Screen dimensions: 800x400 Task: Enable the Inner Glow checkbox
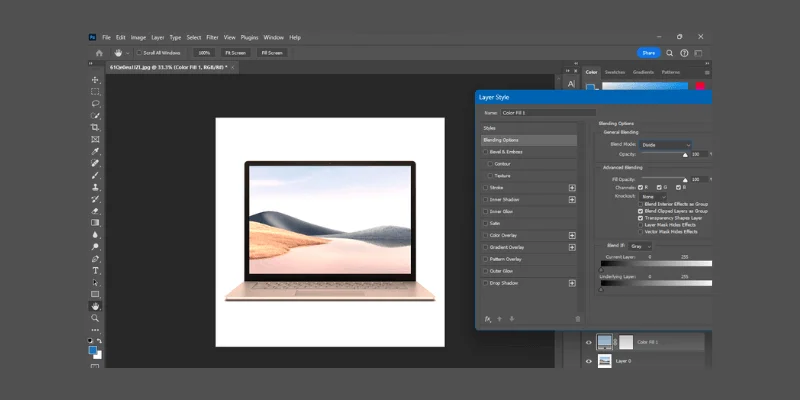click(x=486, y=212)
